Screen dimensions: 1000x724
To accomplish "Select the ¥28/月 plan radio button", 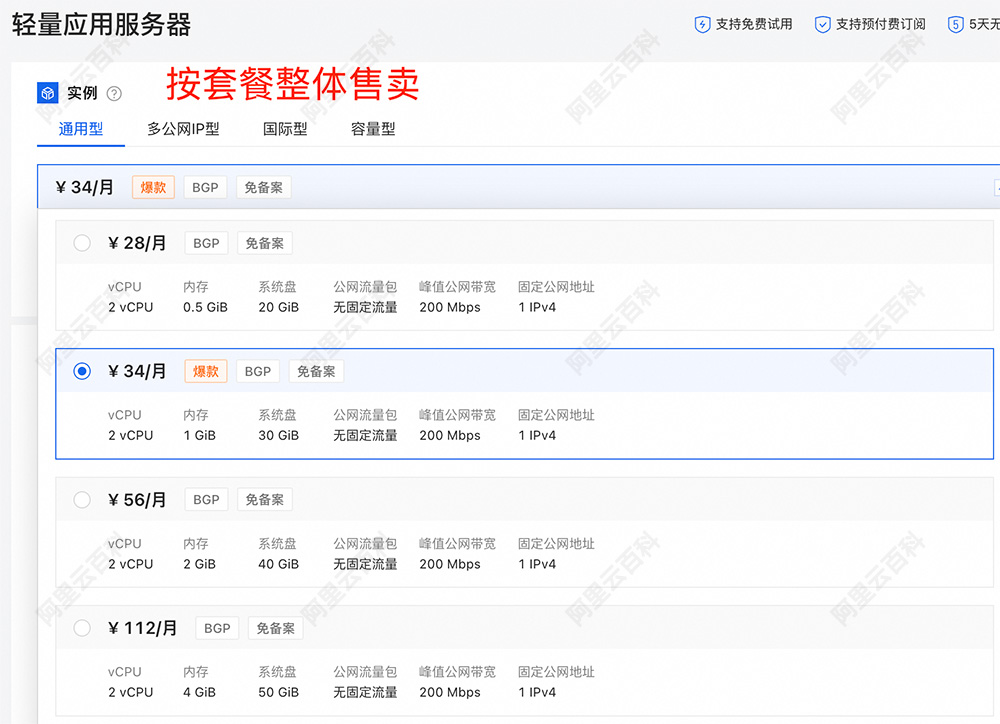I will click(82, 243).
